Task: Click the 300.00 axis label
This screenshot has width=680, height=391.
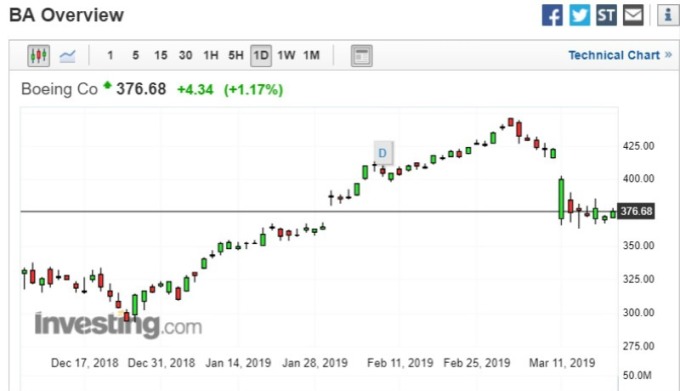Action: (638, 313)
